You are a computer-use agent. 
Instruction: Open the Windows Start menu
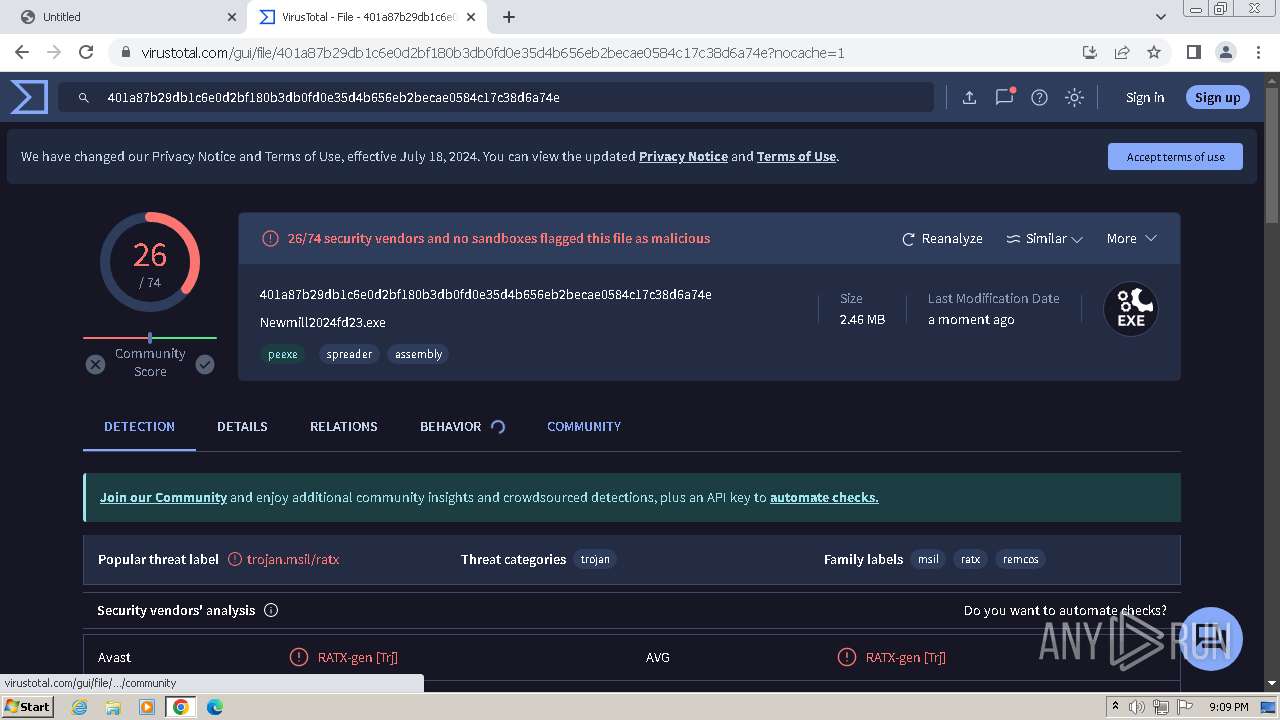coord(27,707)
